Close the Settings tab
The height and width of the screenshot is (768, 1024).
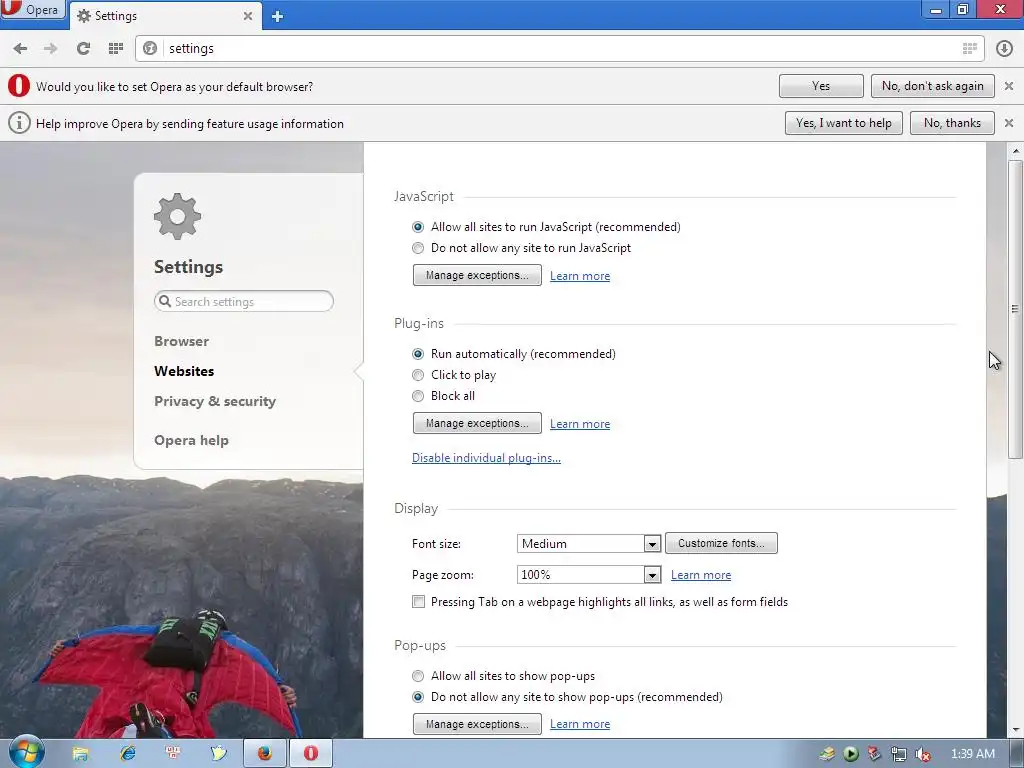point(248,16)
